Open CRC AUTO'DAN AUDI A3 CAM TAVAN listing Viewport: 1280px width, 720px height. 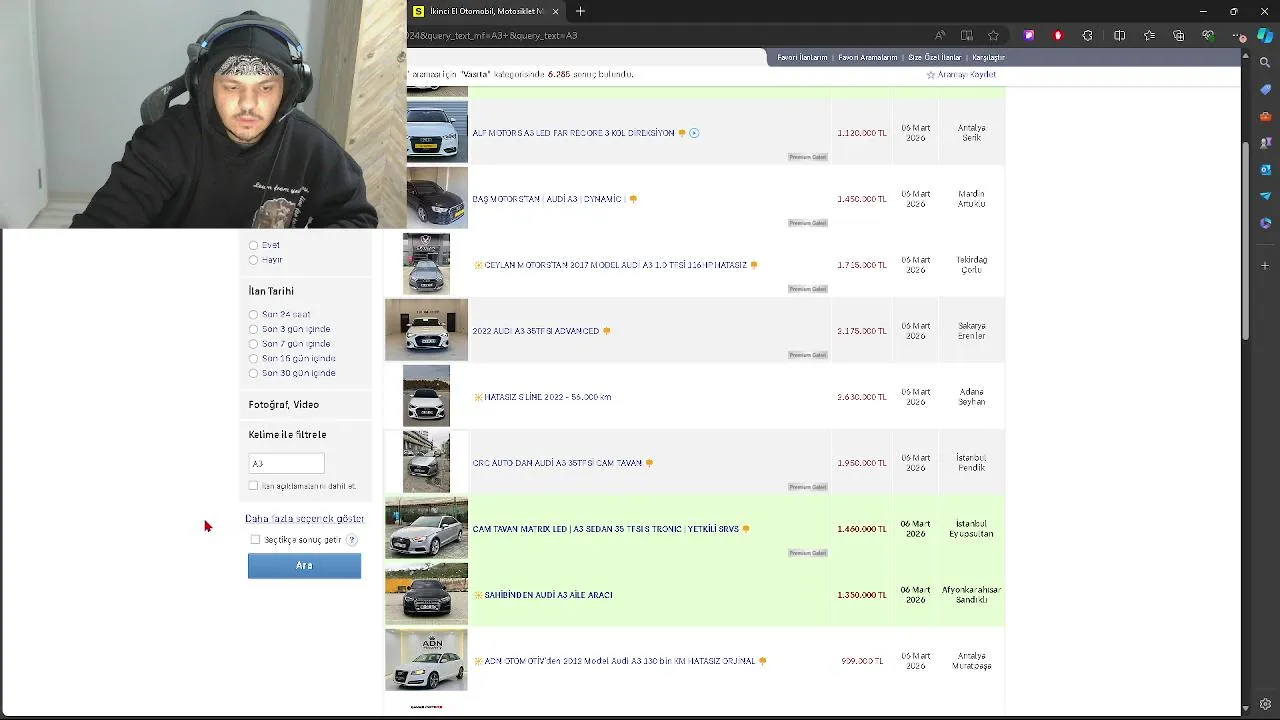(557, 463)
